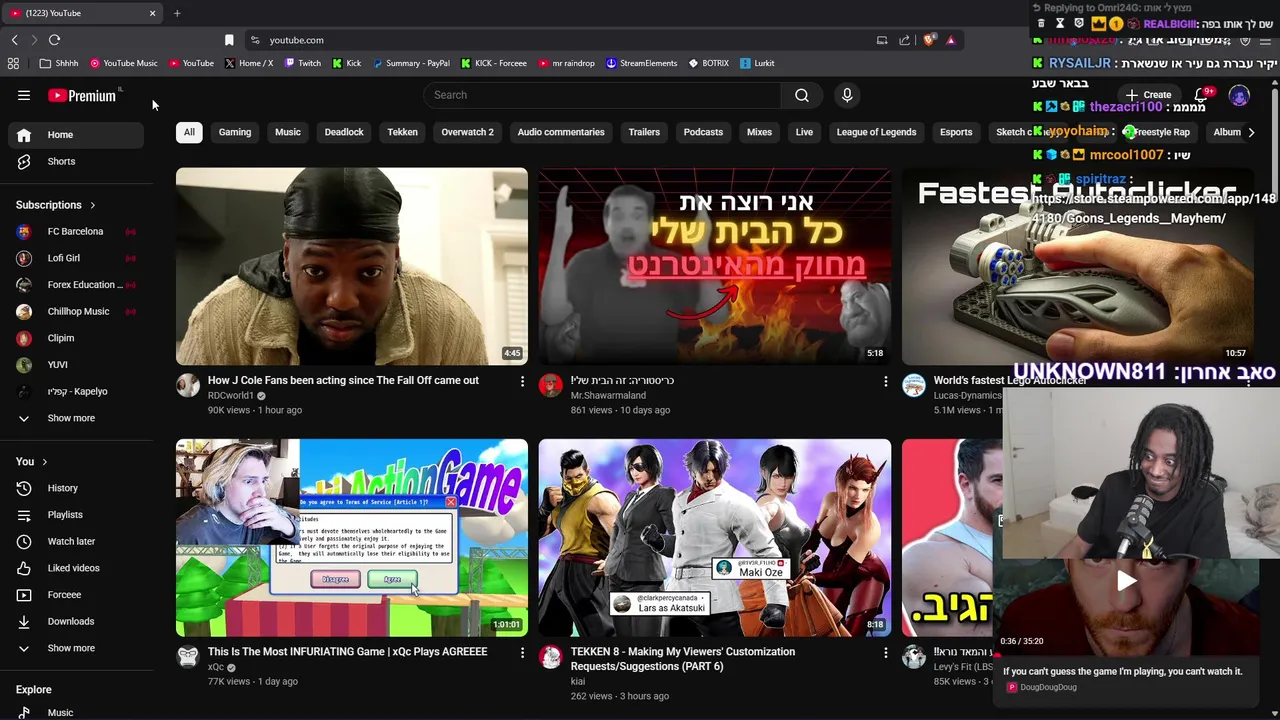Open History in the sidebar
Image resolution: width=1280 pixels, height=720 pixels.
[x=76, y=488]
